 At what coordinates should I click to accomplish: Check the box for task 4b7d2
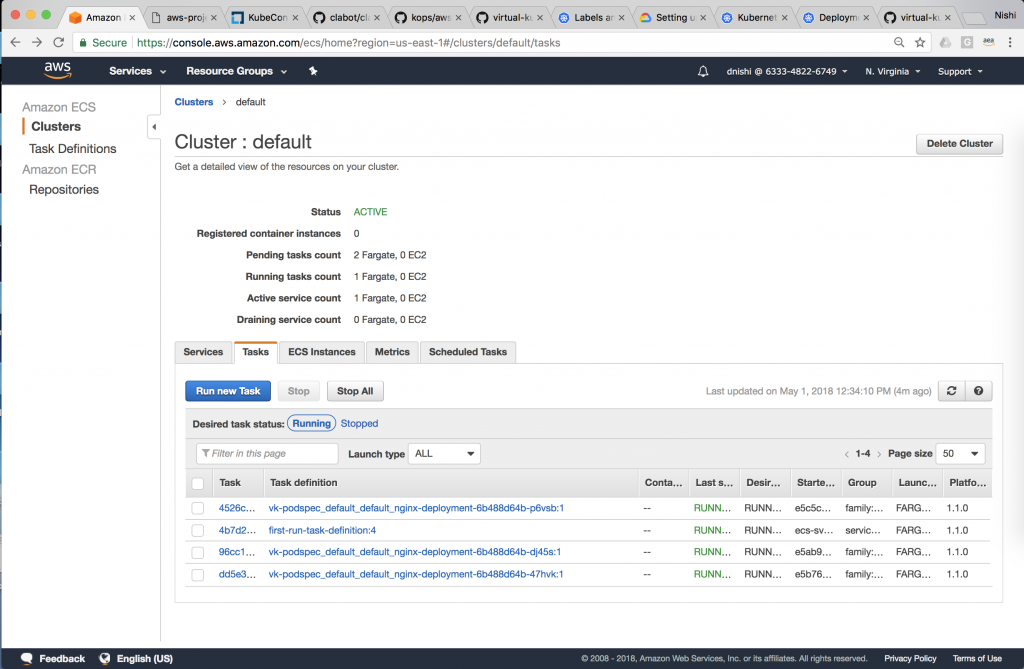point(198,530)
